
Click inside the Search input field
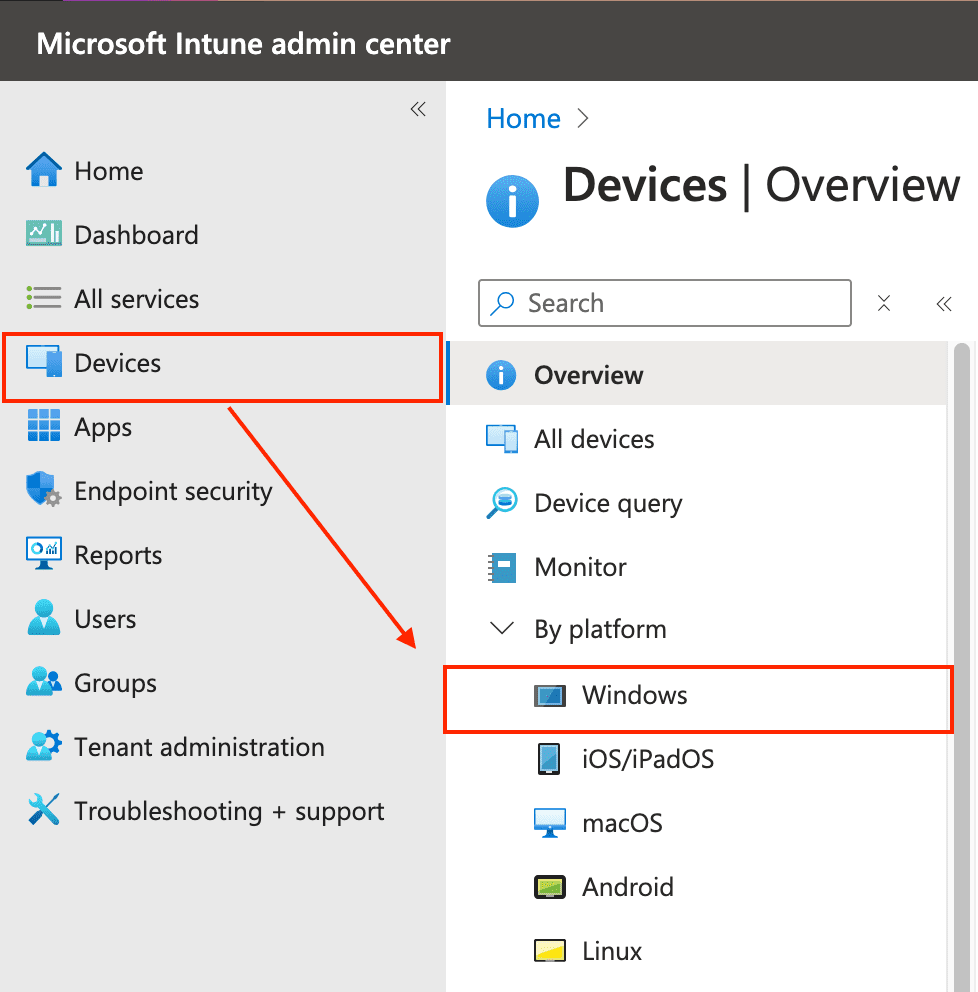[x=664, y=303]
